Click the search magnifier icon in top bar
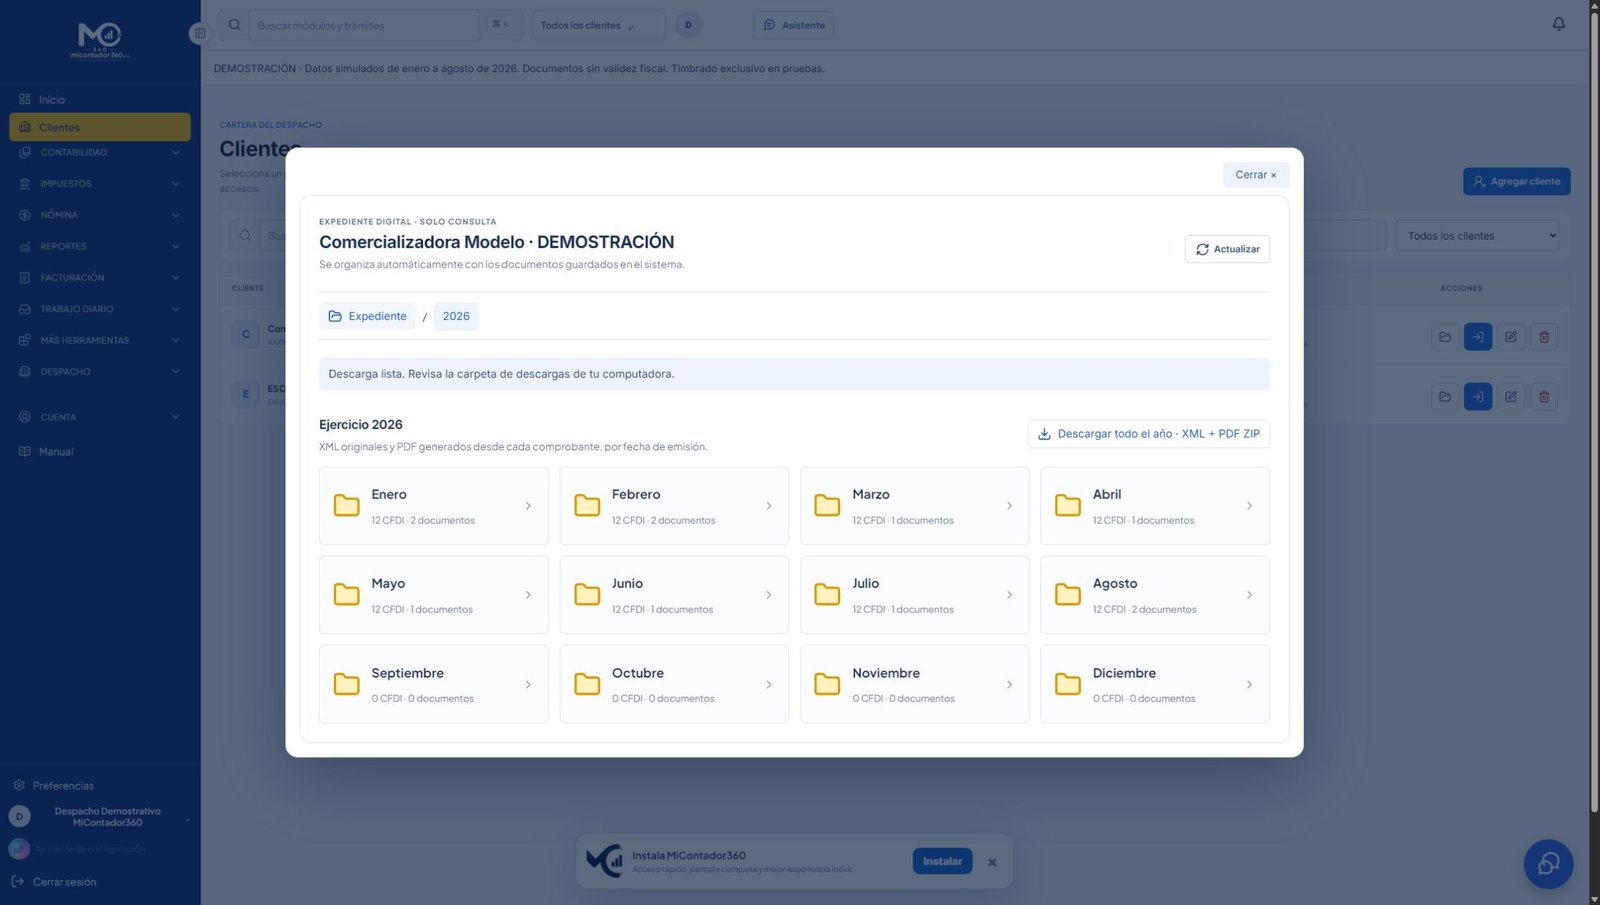 (234, 25)
